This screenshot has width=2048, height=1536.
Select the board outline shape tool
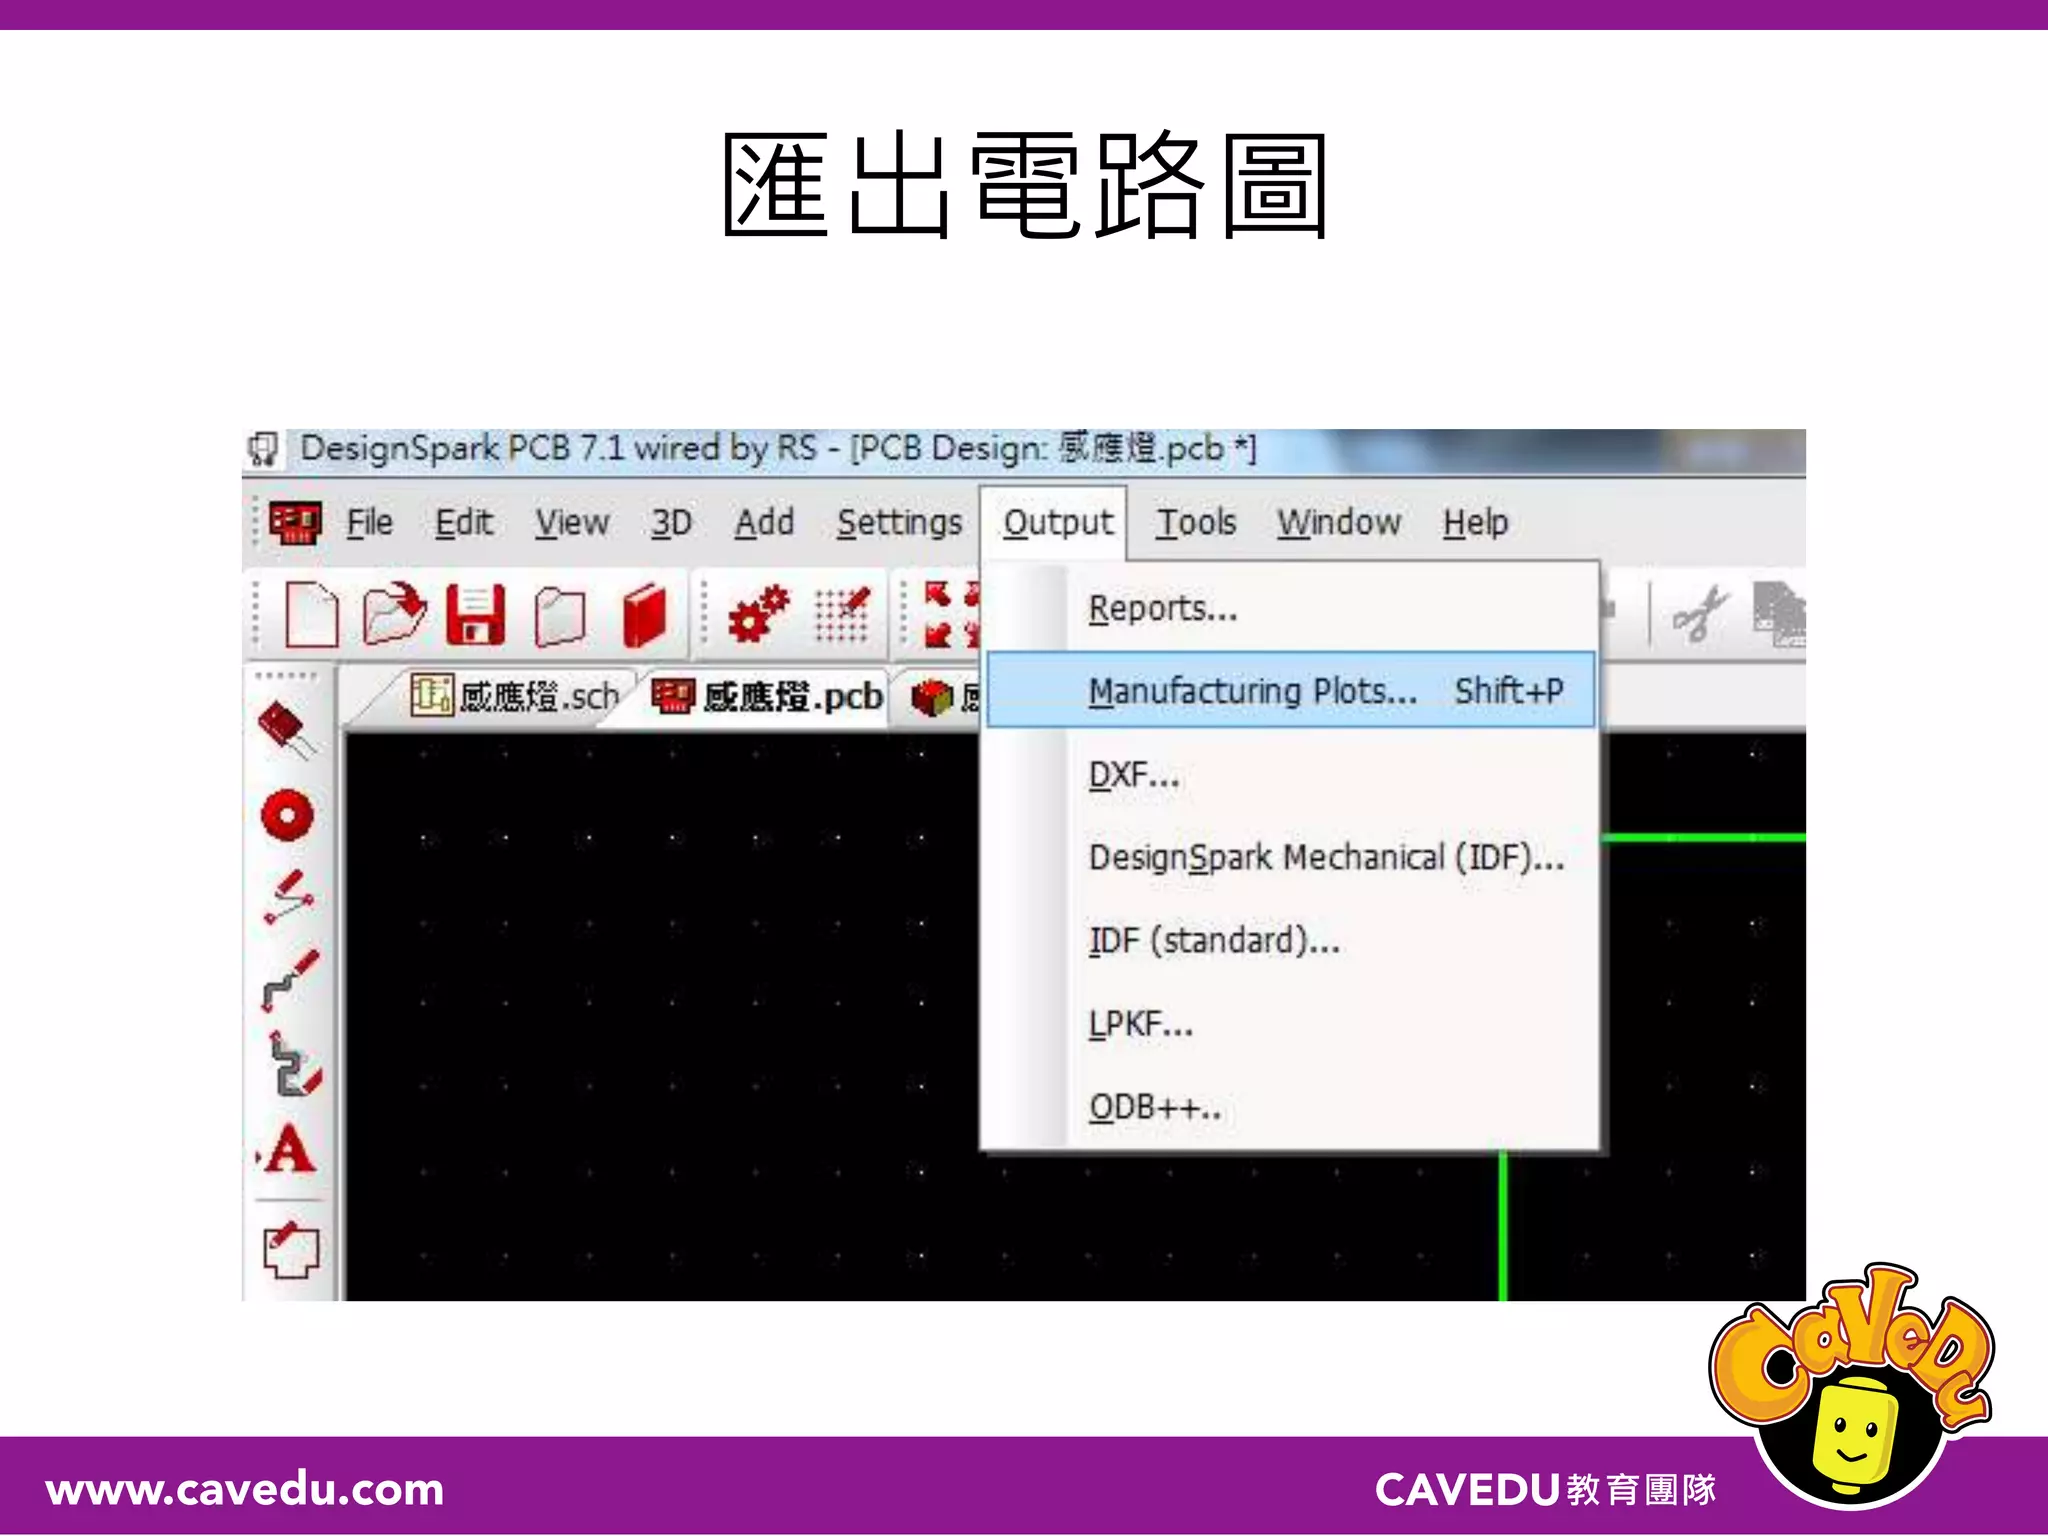point(291,1250)
